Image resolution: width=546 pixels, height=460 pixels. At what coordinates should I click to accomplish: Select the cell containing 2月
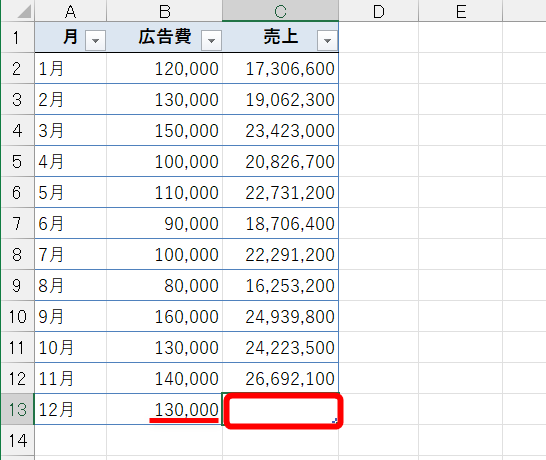(71, 99)
